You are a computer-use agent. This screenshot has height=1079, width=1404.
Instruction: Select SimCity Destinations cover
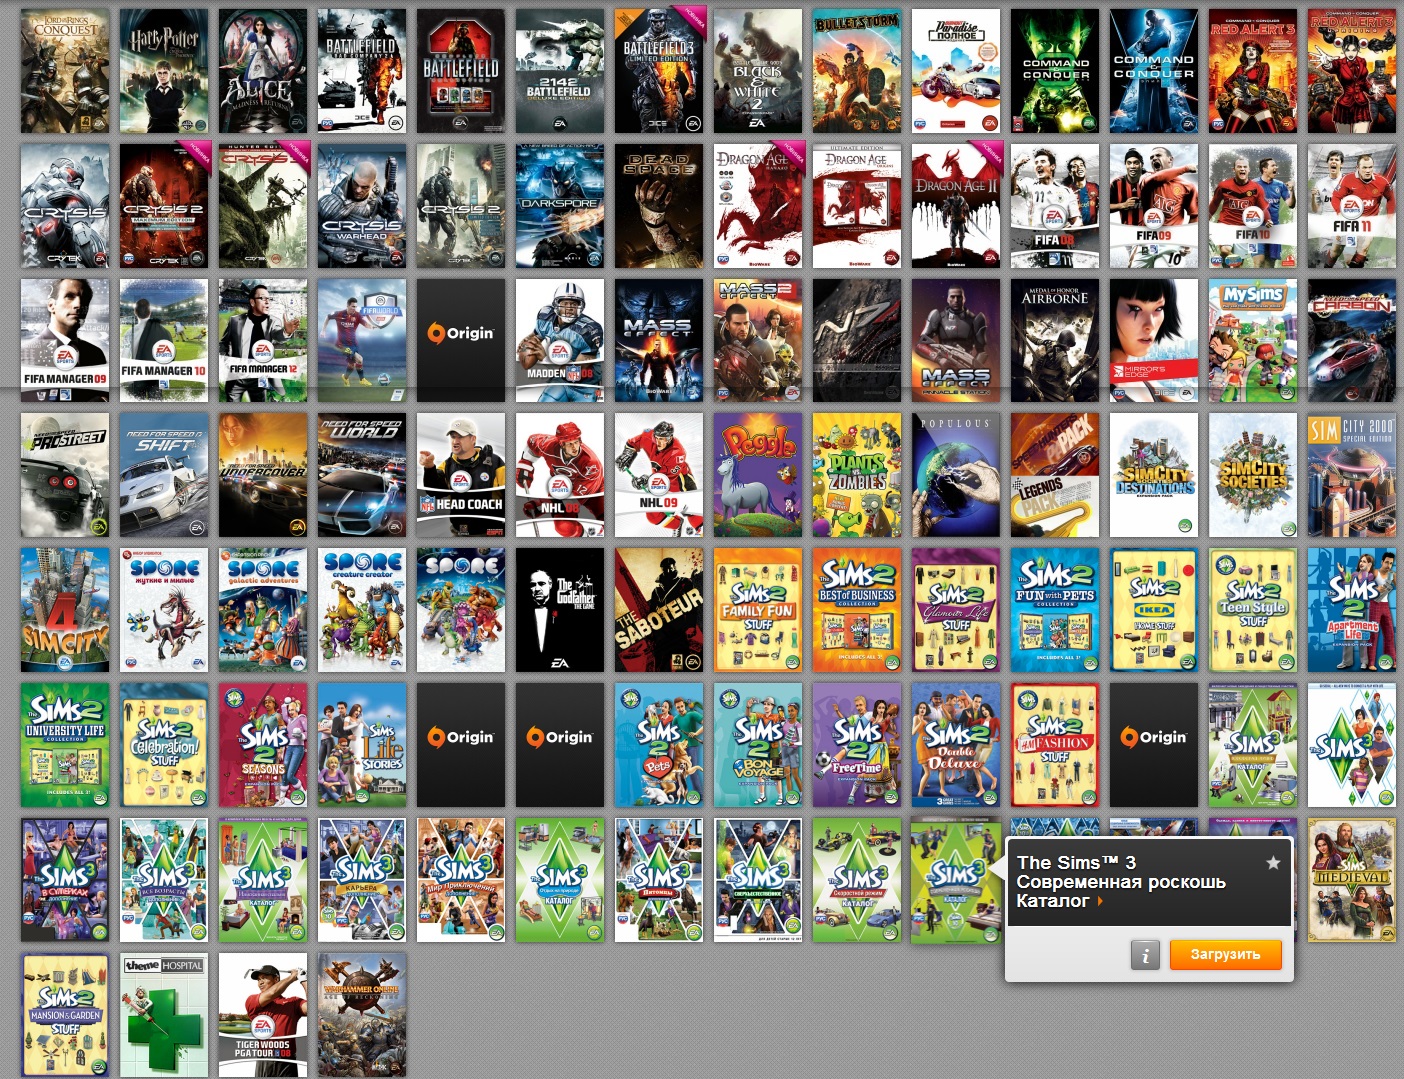1154,475
